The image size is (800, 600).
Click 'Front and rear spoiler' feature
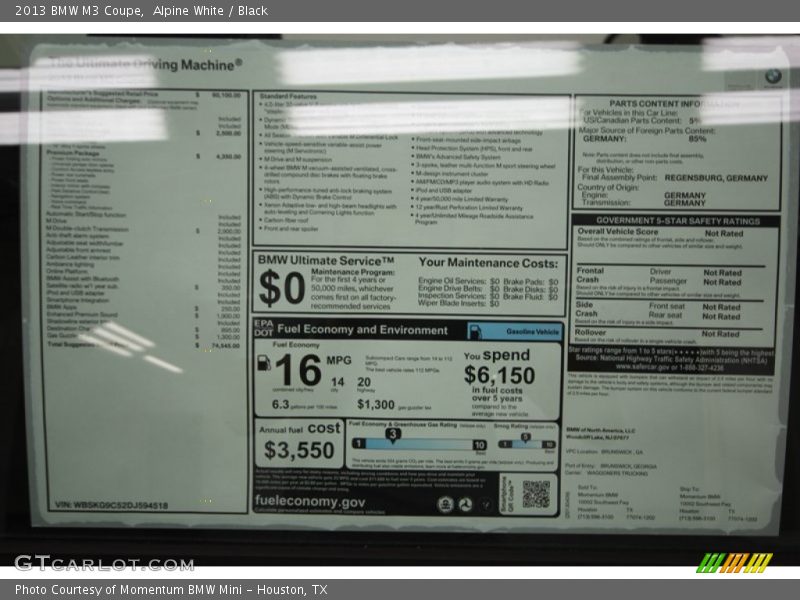coord(291,229)
